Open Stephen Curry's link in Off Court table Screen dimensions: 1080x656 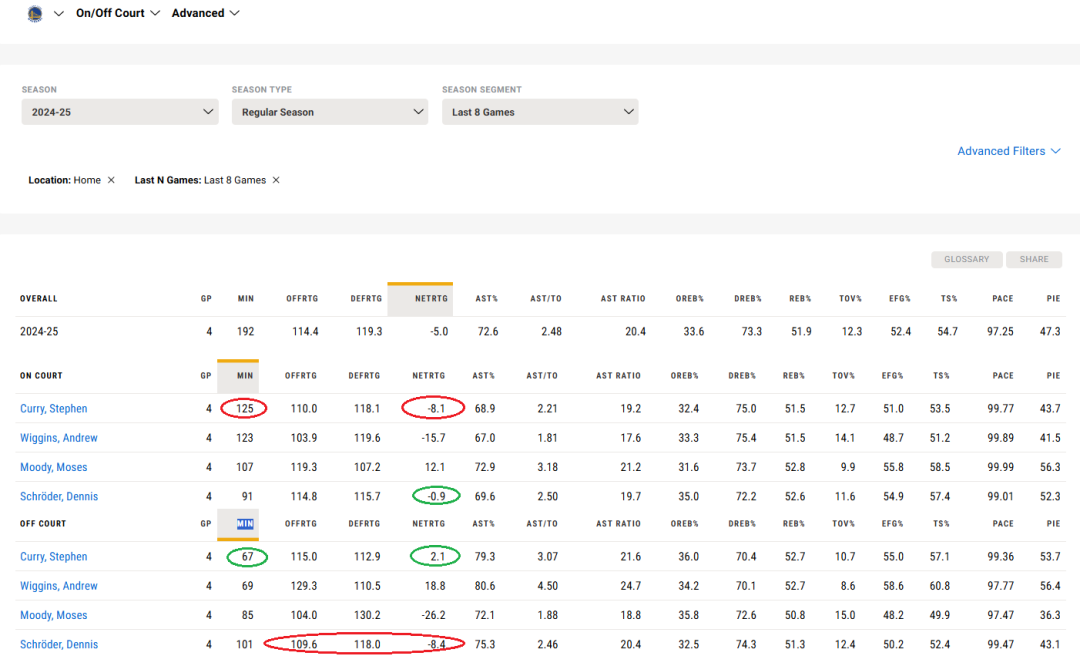click(54, 557)
